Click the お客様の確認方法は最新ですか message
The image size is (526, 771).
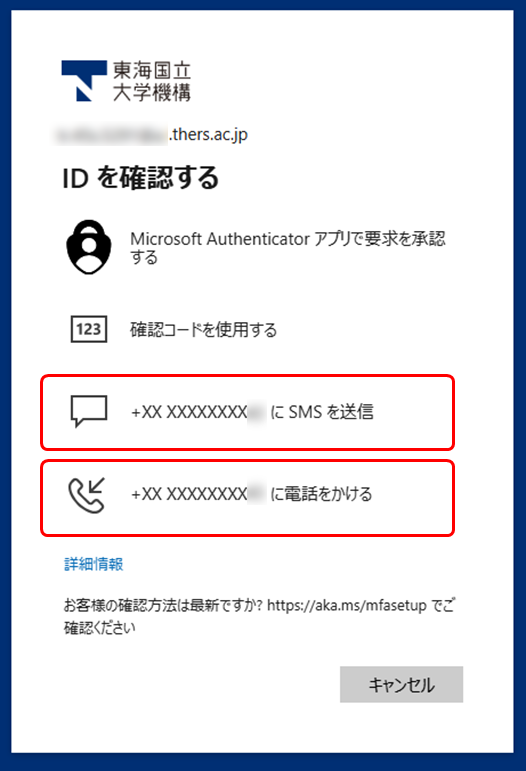pyautogui.click(x=260, y=616)
